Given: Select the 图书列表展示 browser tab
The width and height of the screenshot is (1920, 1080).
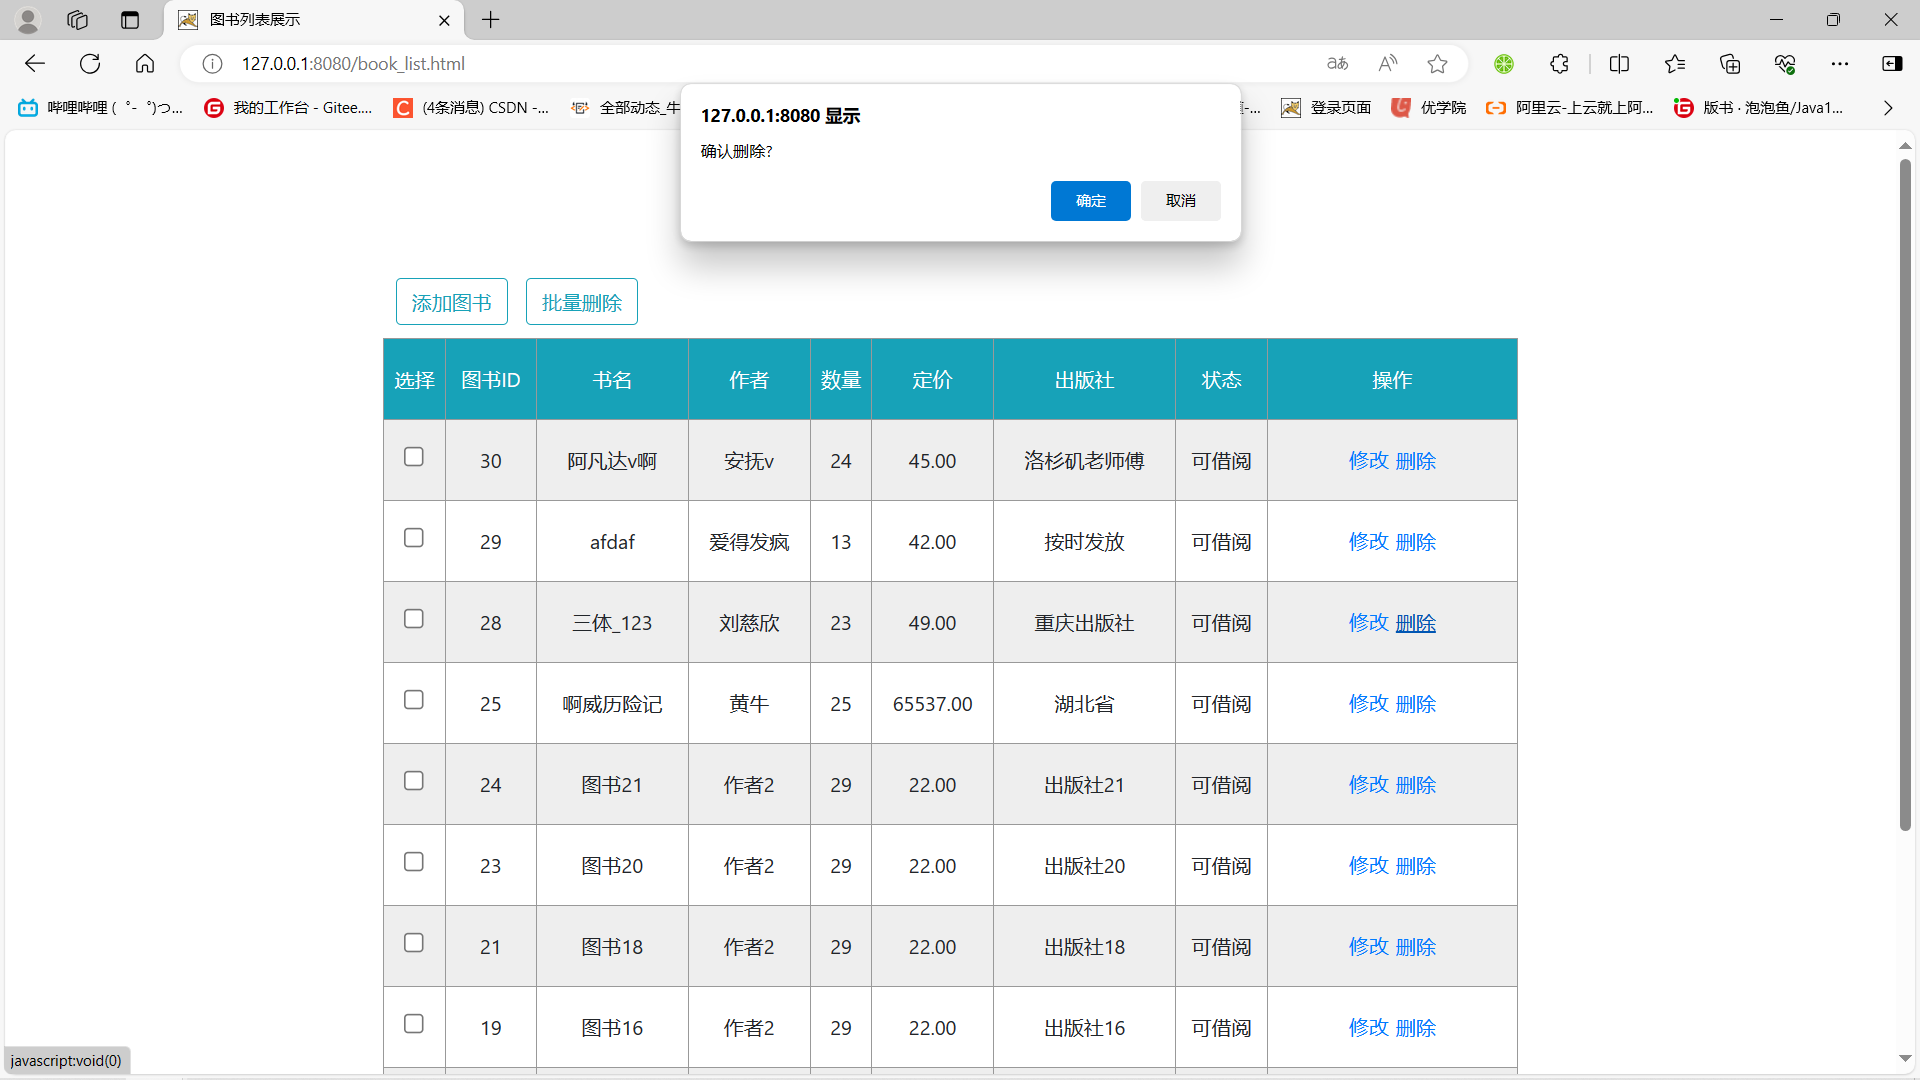Looking at the screenshot, I should (x=314, y=20).
